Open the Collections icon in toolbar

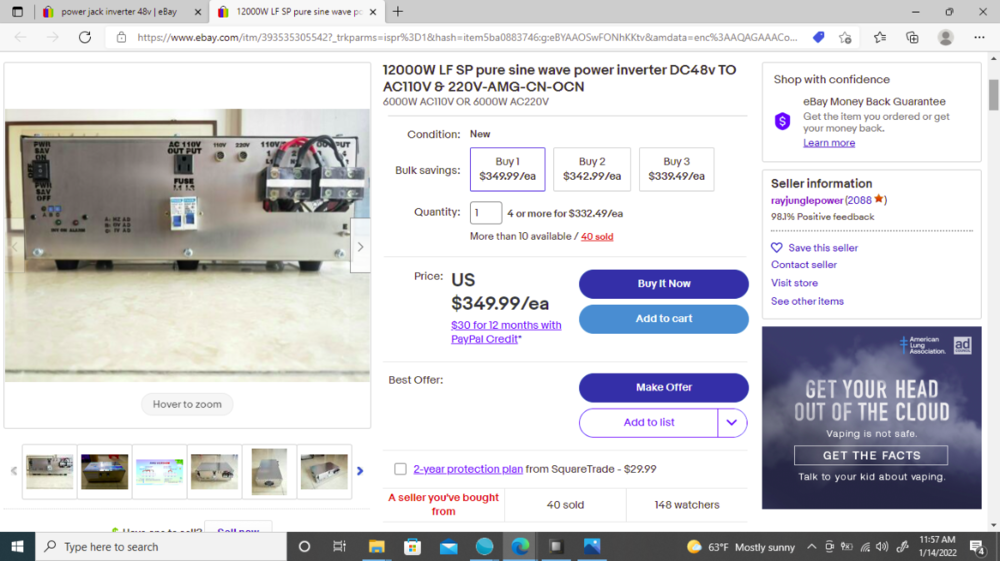913,38
